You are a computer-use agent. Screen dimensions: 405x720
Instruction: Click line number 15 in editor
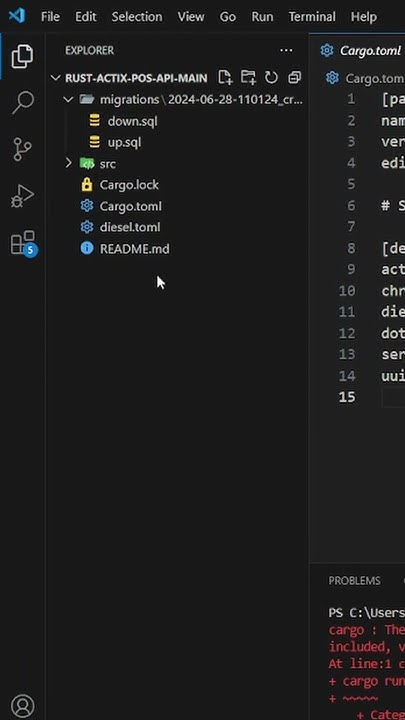click(347, 397)
